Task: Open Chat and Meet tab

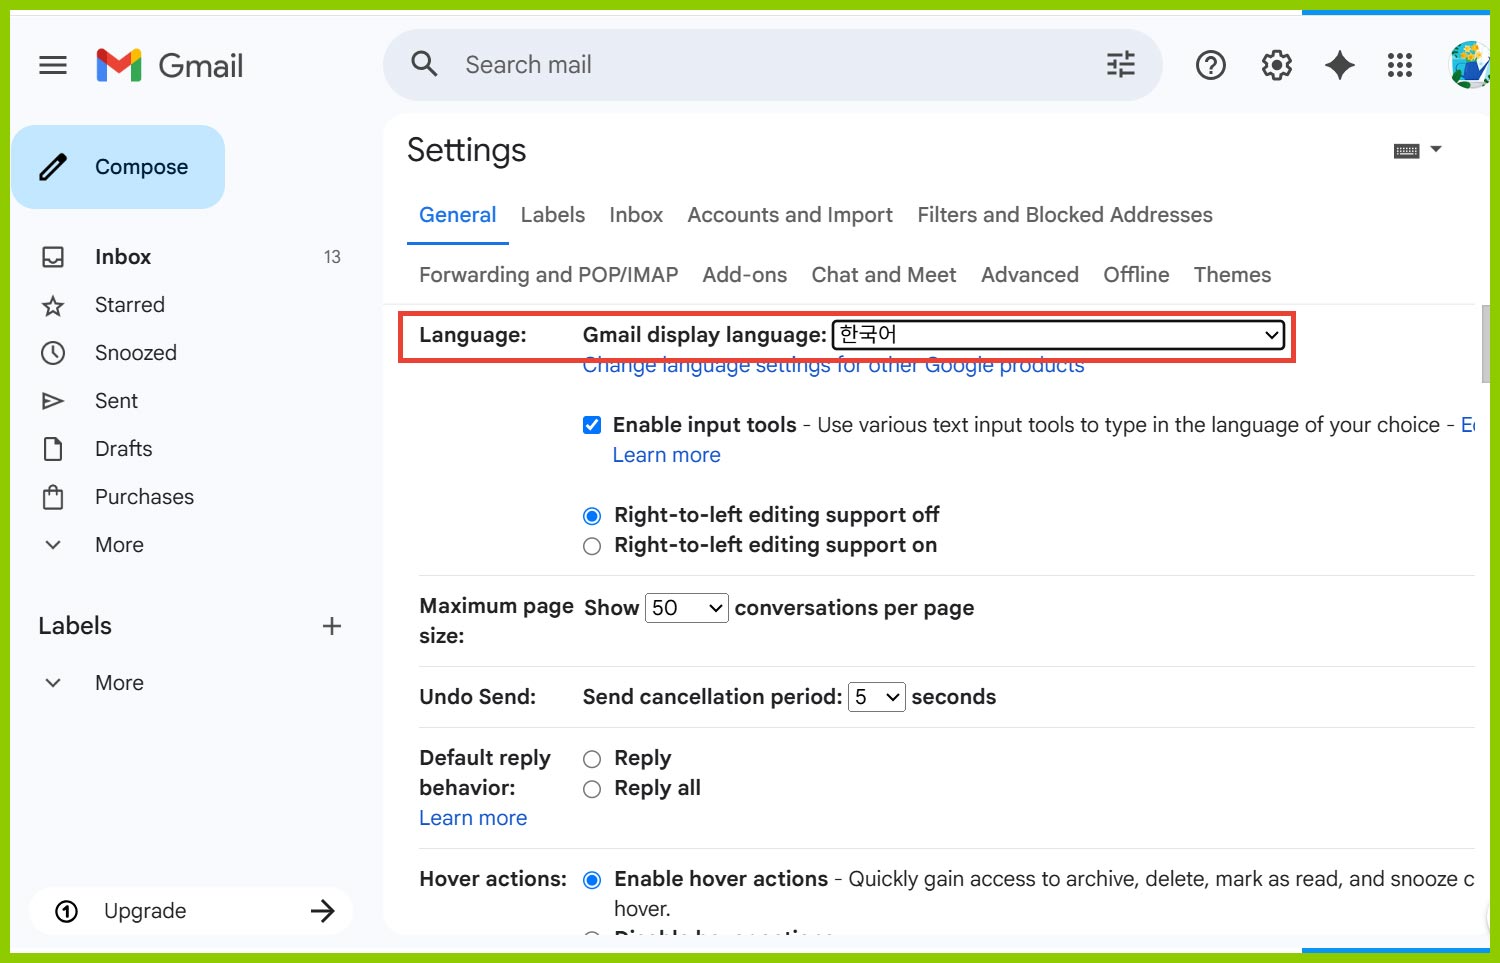Action: click(x=884, y=275)
